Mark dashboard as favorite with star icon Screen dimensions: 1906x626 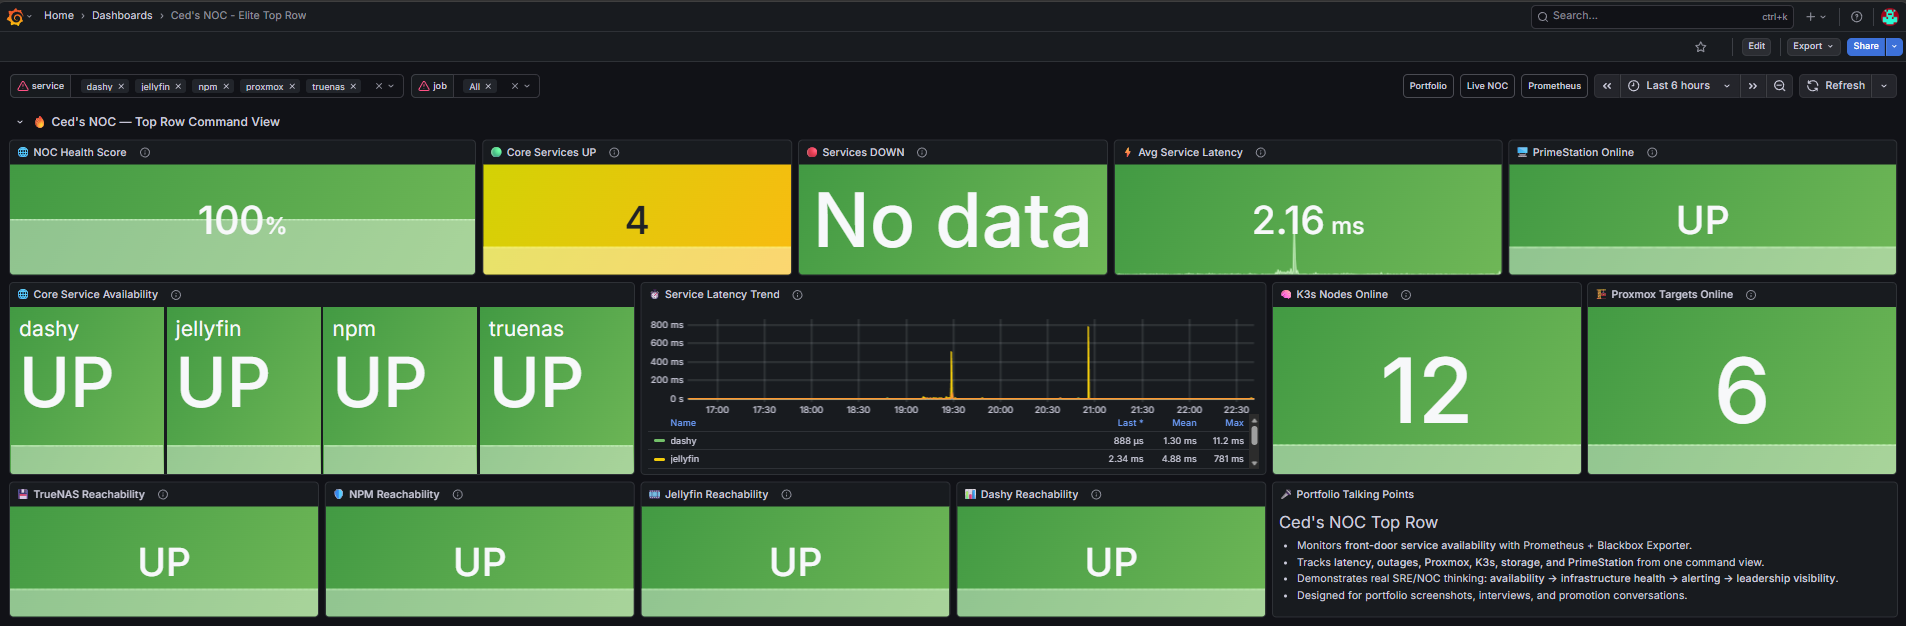(x=1701, y=47)
